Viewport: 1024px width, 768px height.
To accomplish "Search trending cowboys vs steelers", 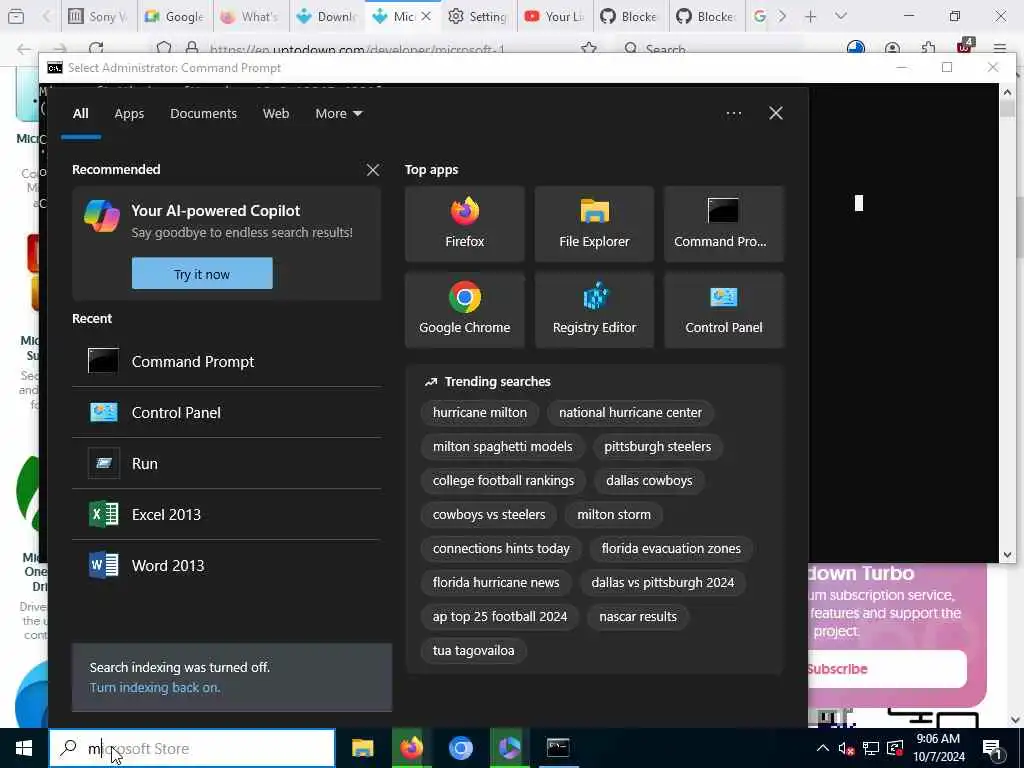I will 488,514.
